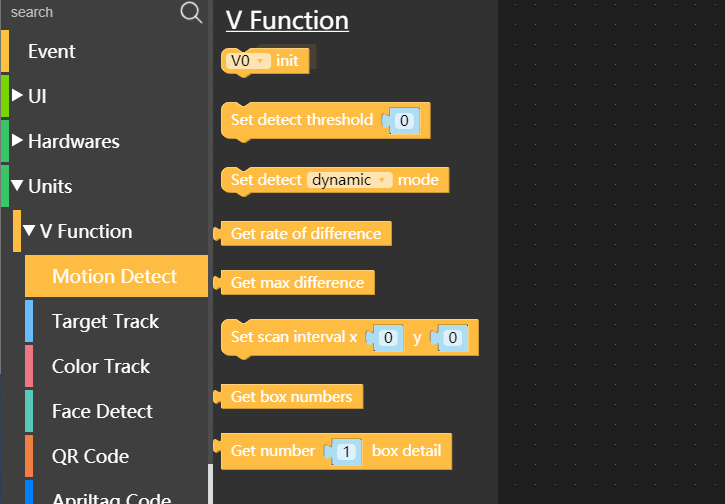Screen dimensions: 725x504
Task: Pick the Get box numbers block
Action: (x=289, y=396)
